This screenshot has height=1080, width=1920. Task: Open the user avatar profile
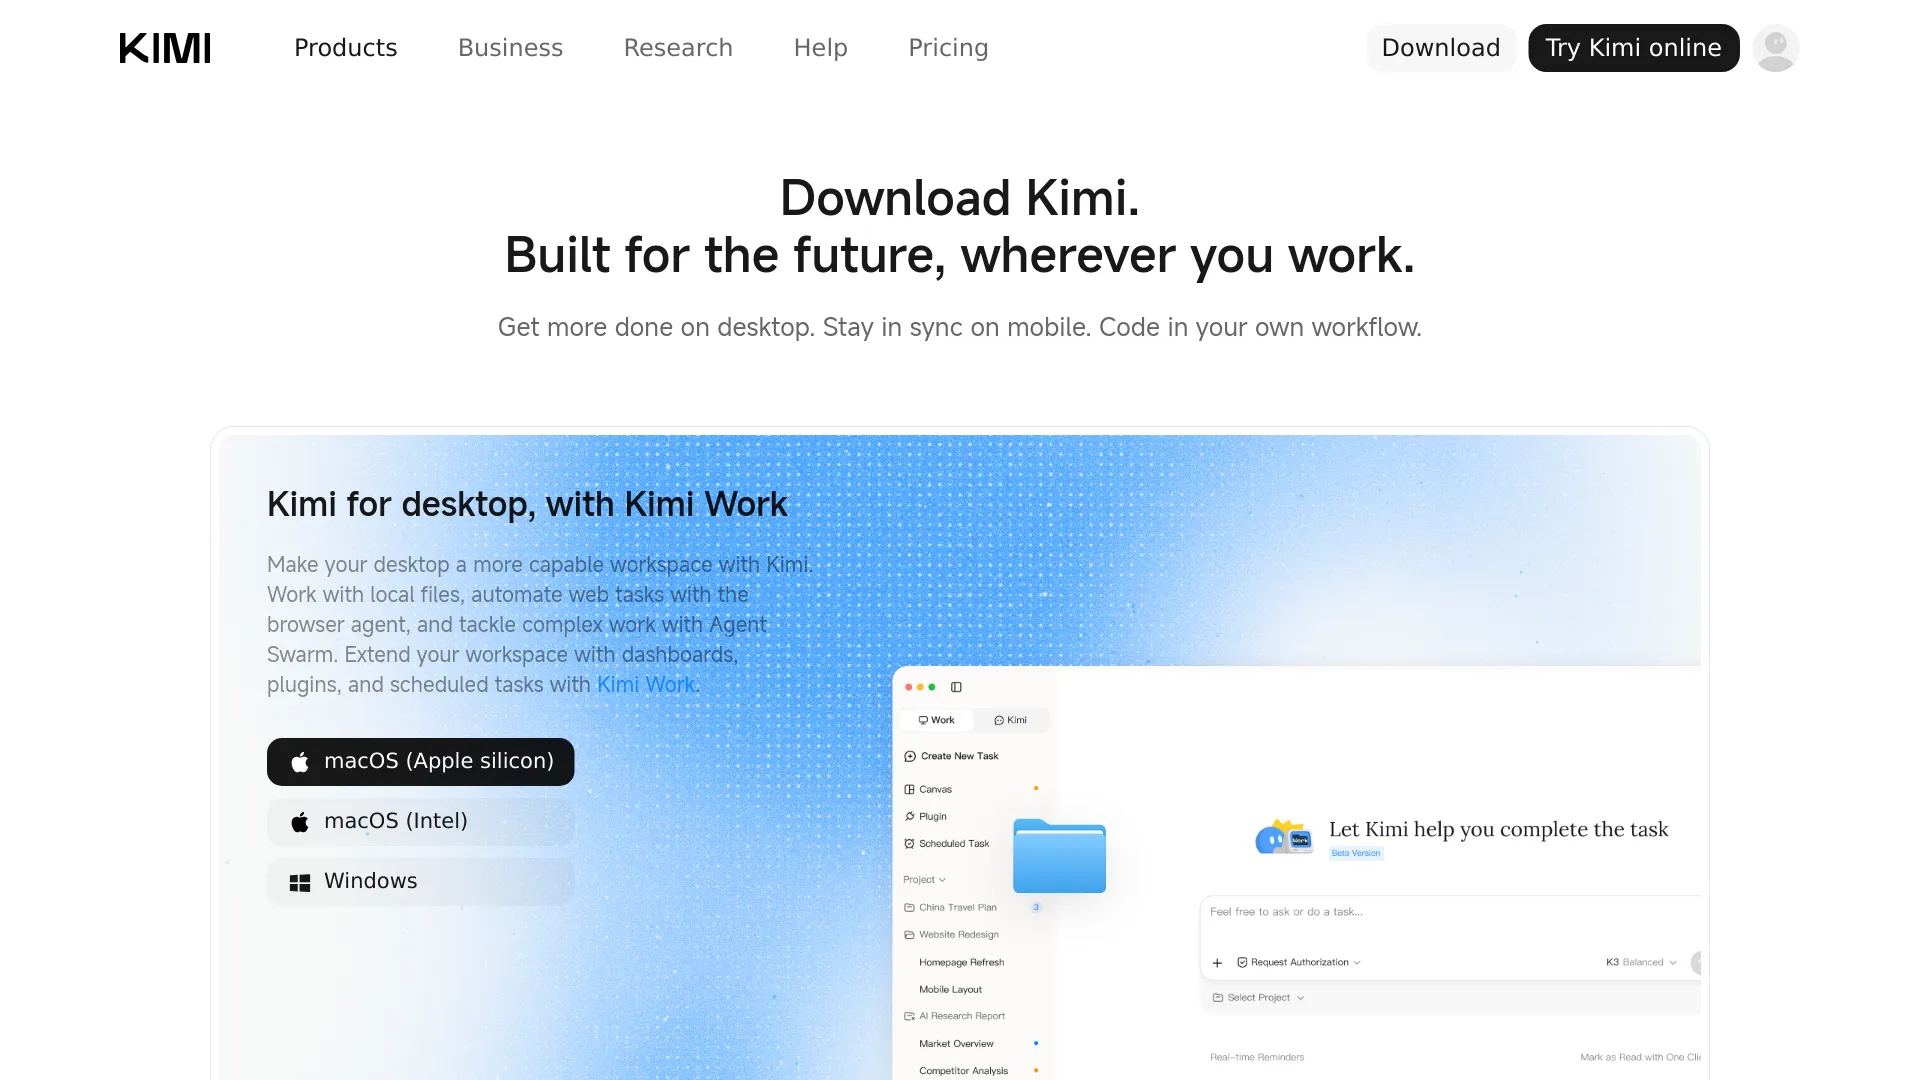pos(1776,48)
